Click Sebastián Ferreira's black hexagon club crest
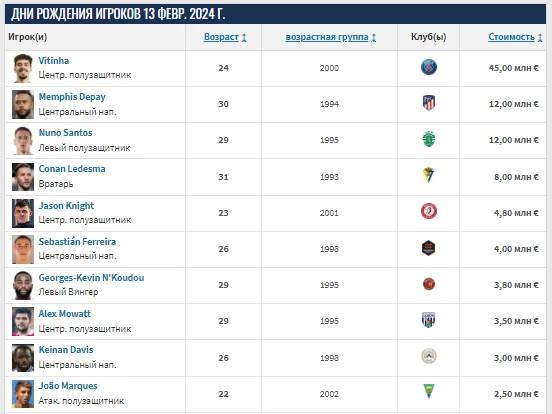Viewport: 552px width, 414px height. 428,248
